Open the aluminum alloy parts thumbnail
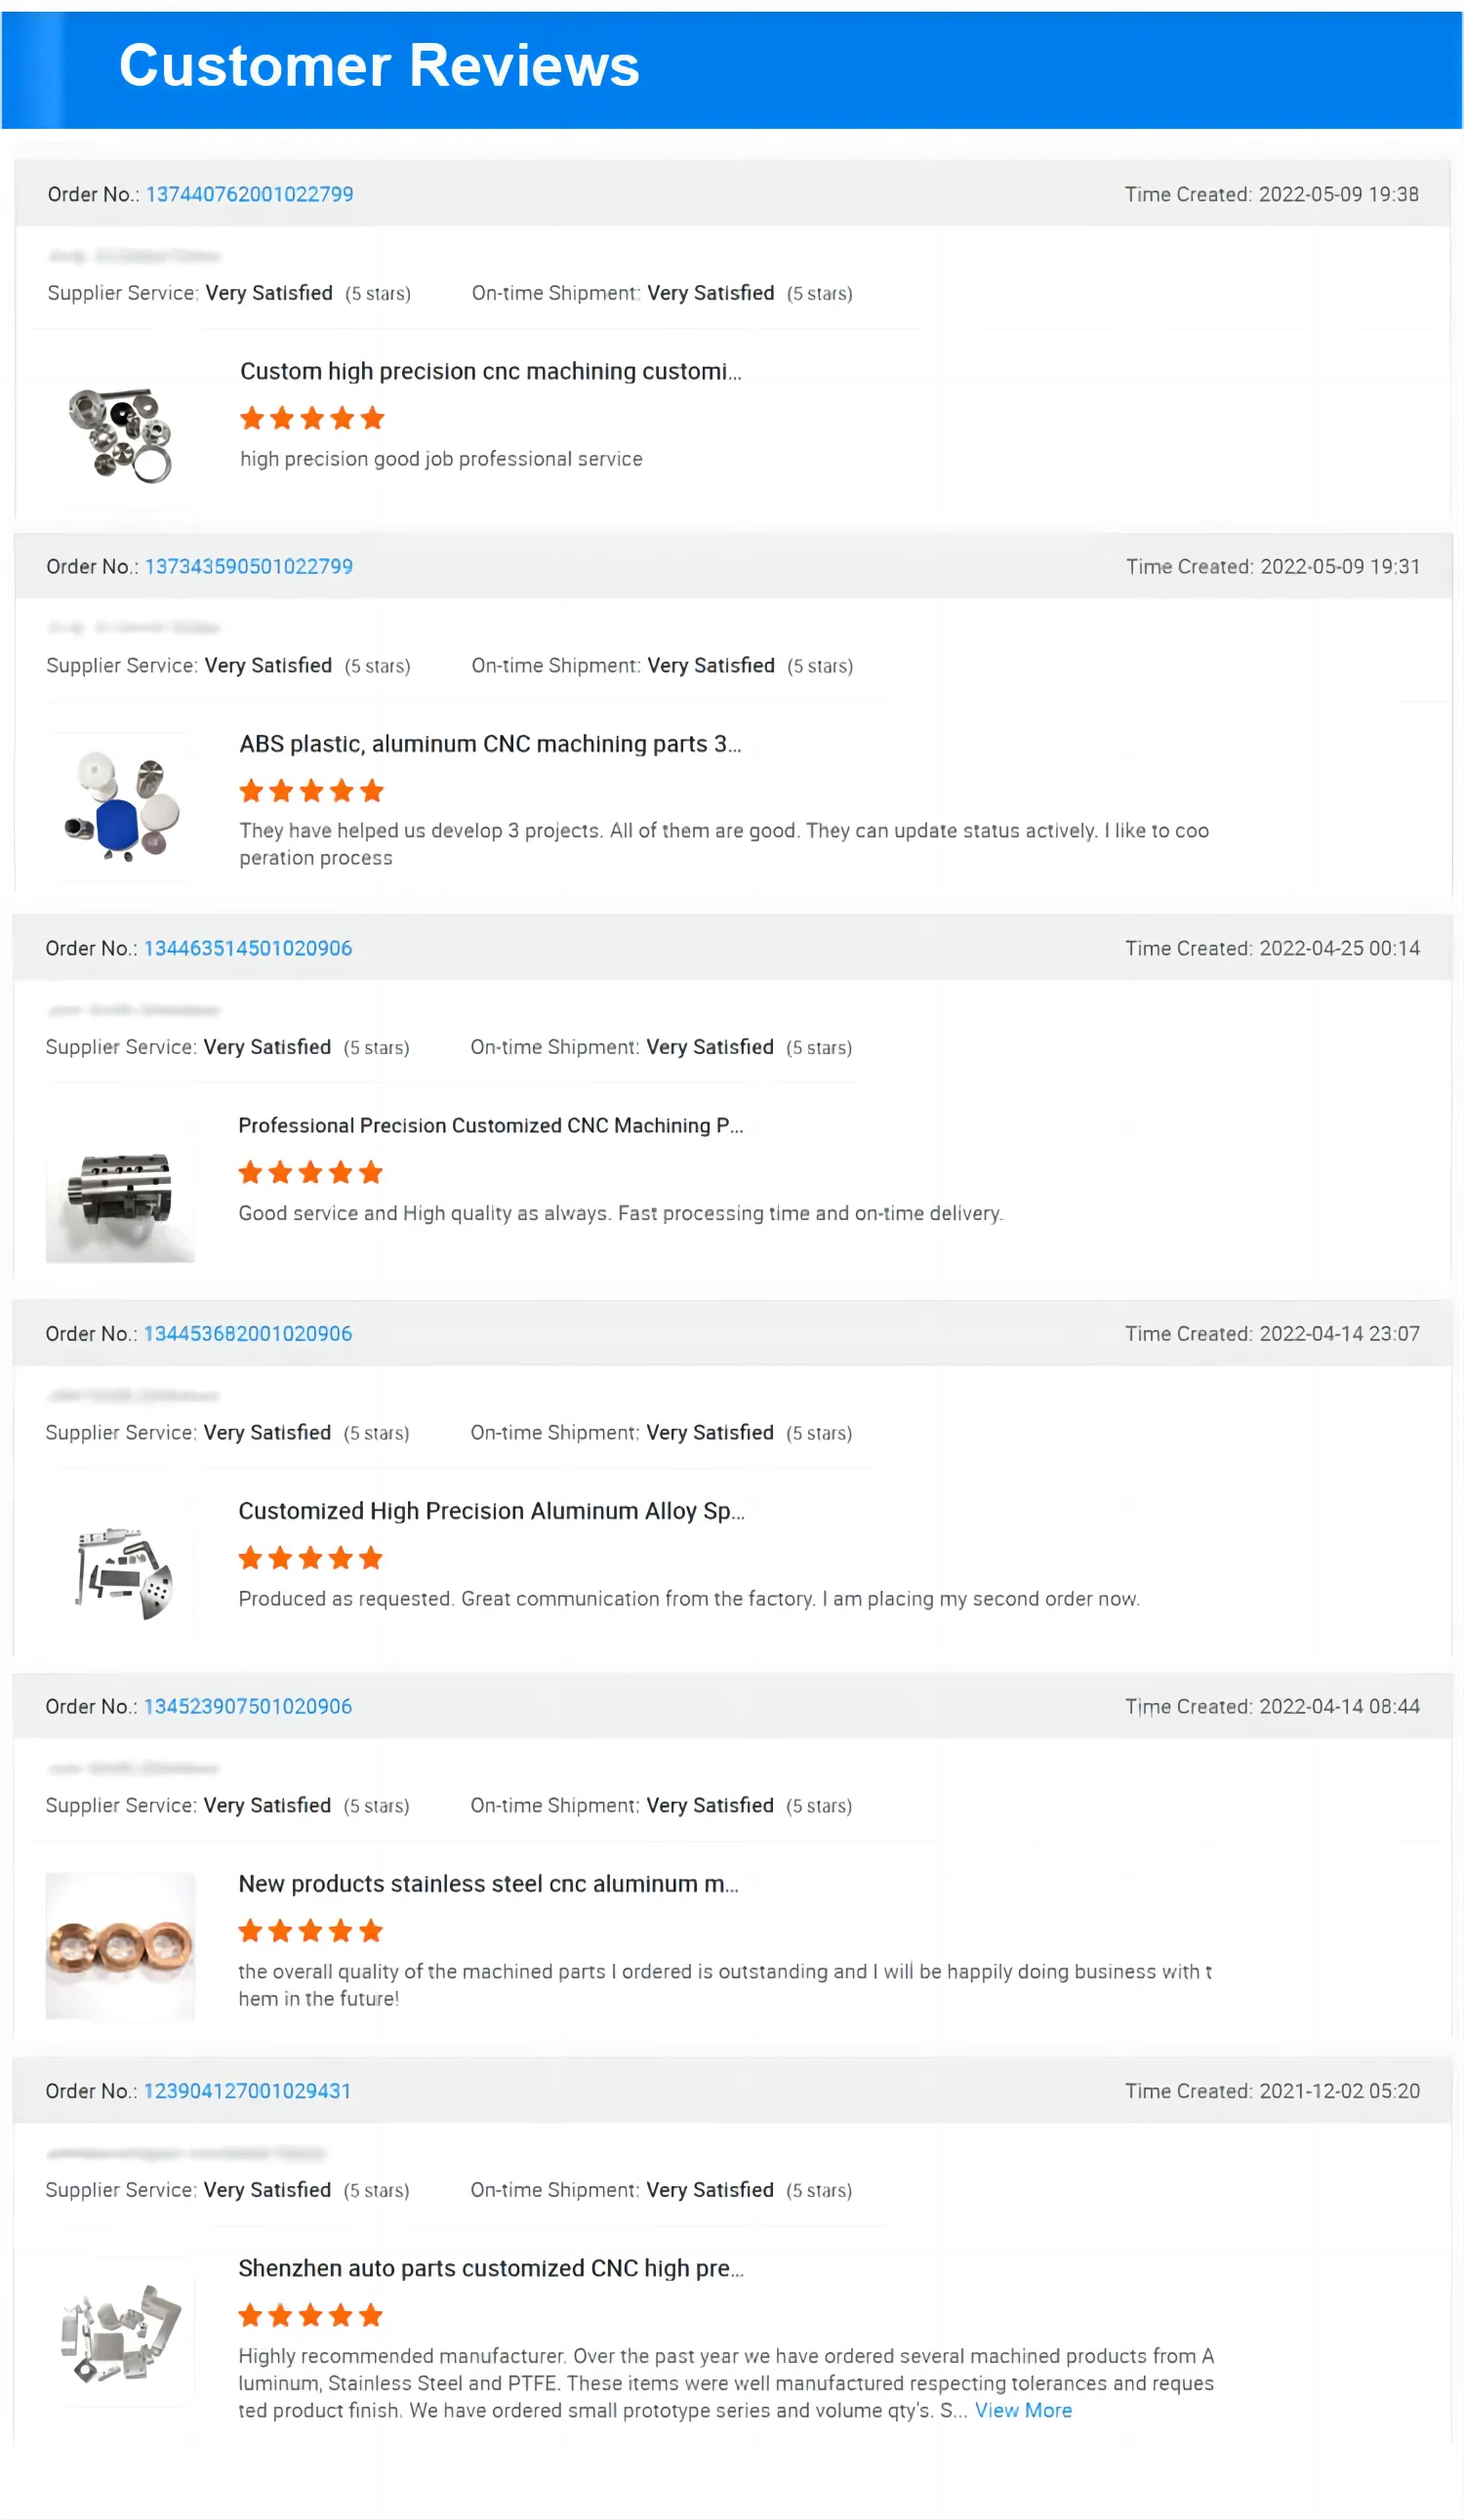 (120, 1572)
